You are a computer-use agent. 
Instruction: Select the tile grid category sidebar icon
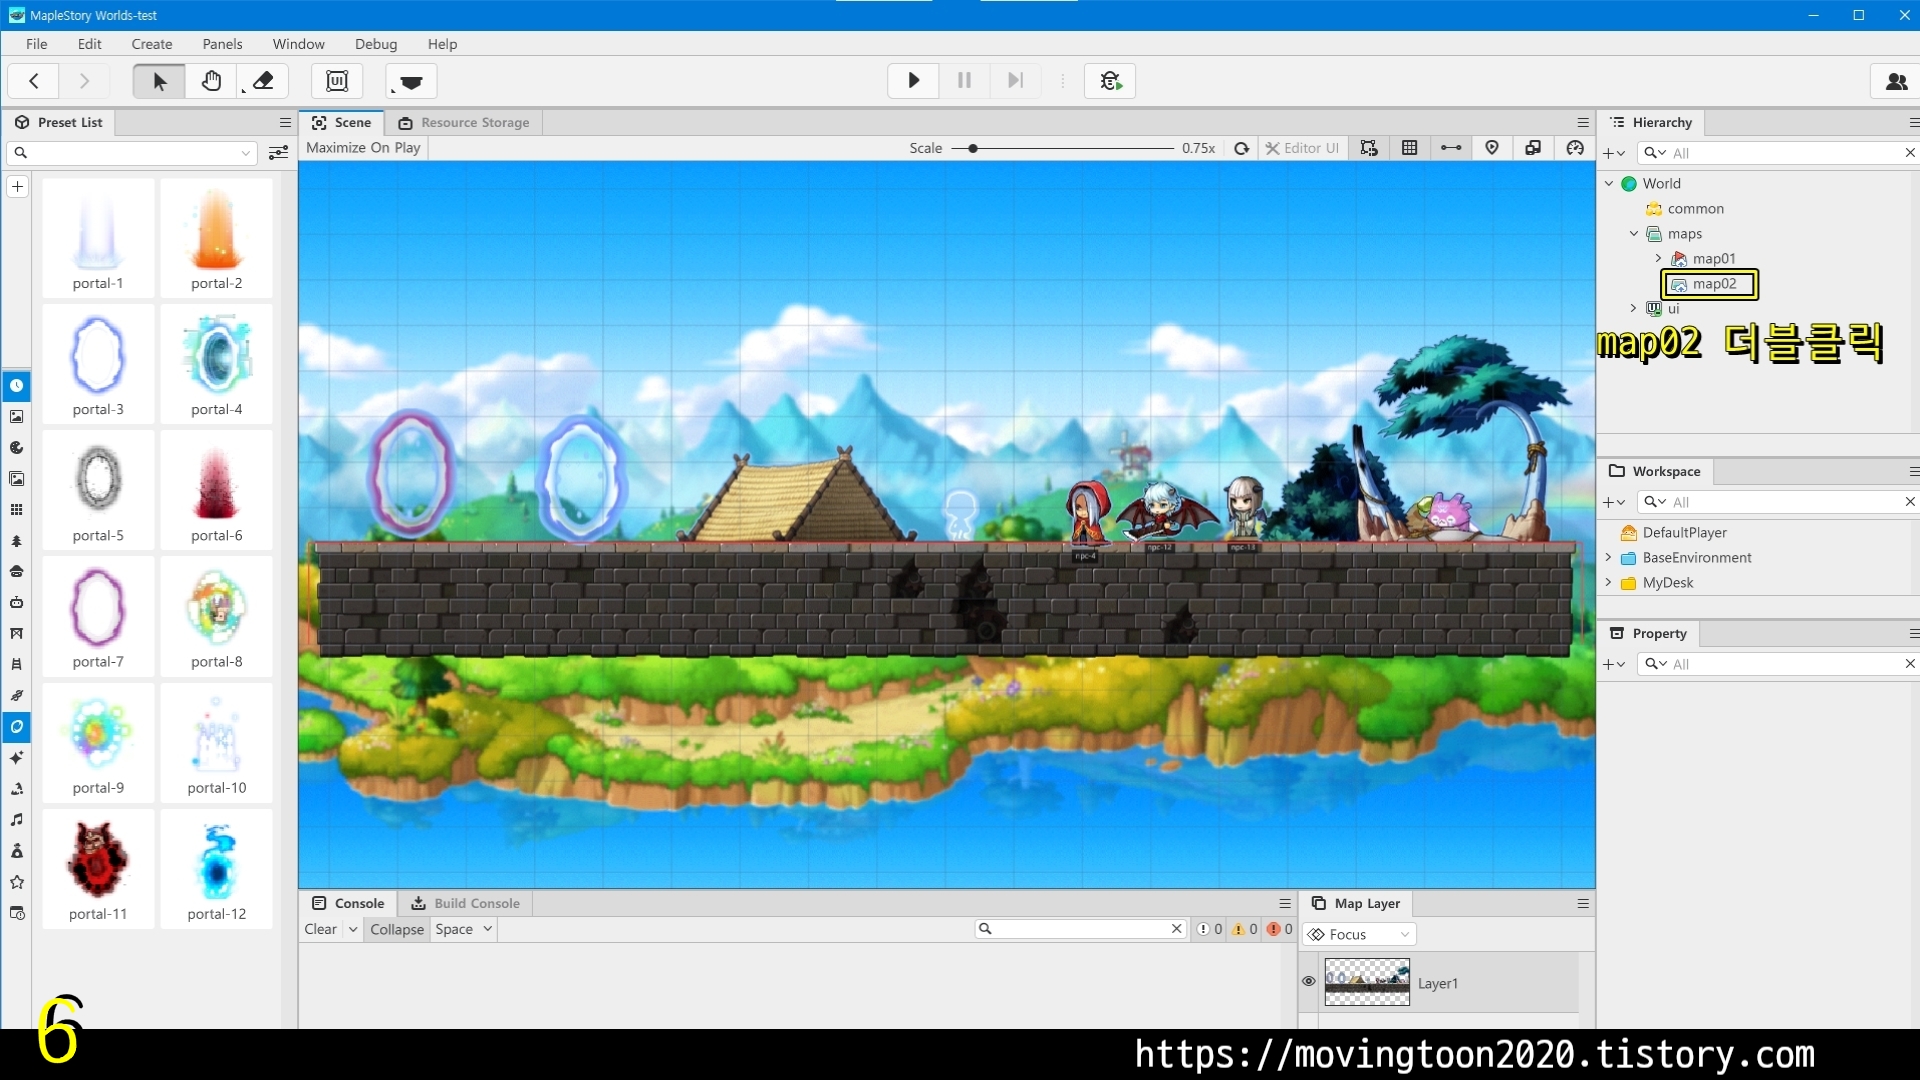coord(17,510)
